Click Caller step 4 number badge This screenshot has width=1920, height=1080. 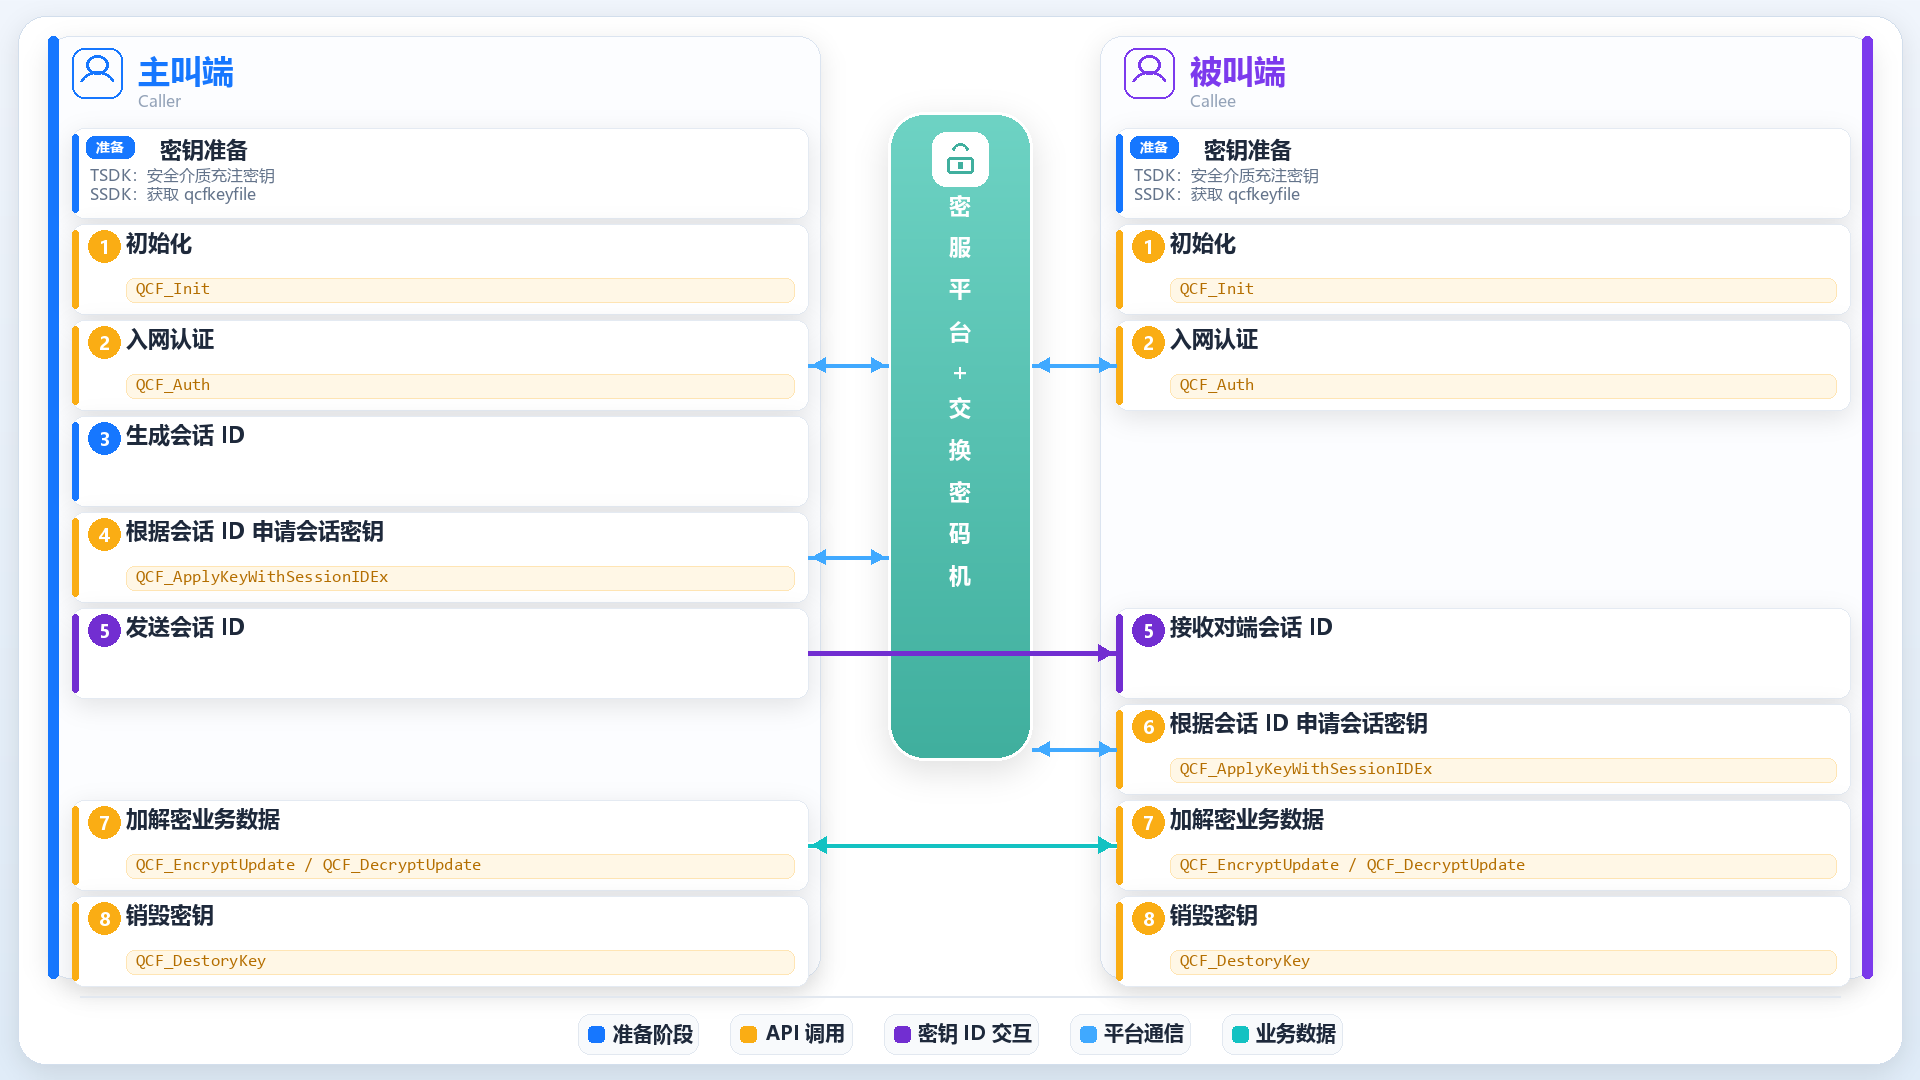(104, 535)
